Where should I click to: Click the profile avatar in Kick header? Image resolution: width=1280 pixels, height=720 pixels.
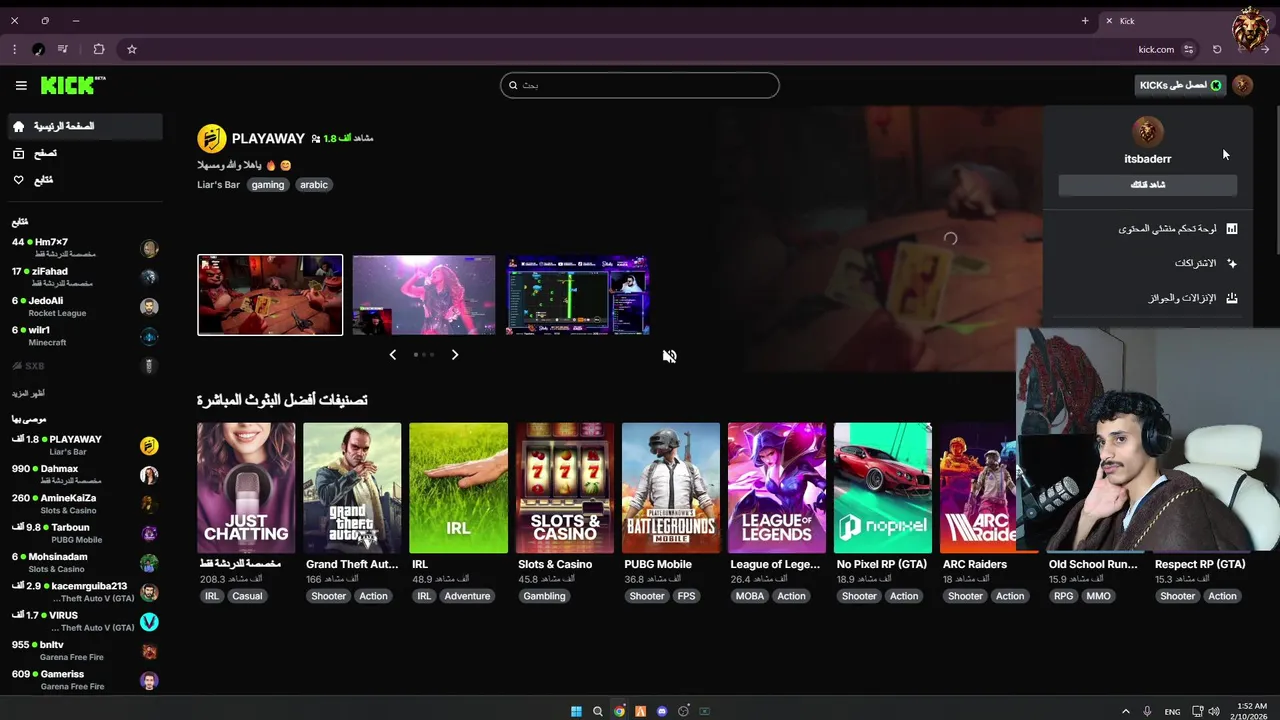[1242, 85]
